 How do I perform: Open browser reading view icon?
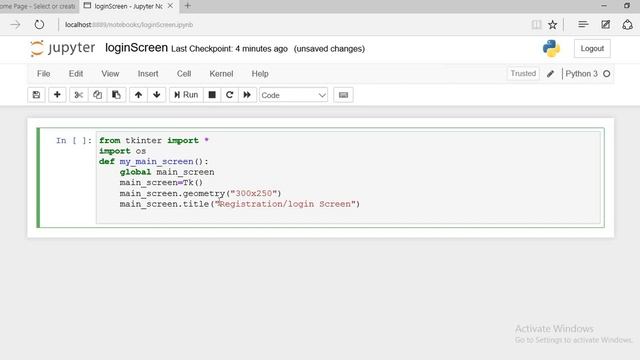(x=536, y=25)
